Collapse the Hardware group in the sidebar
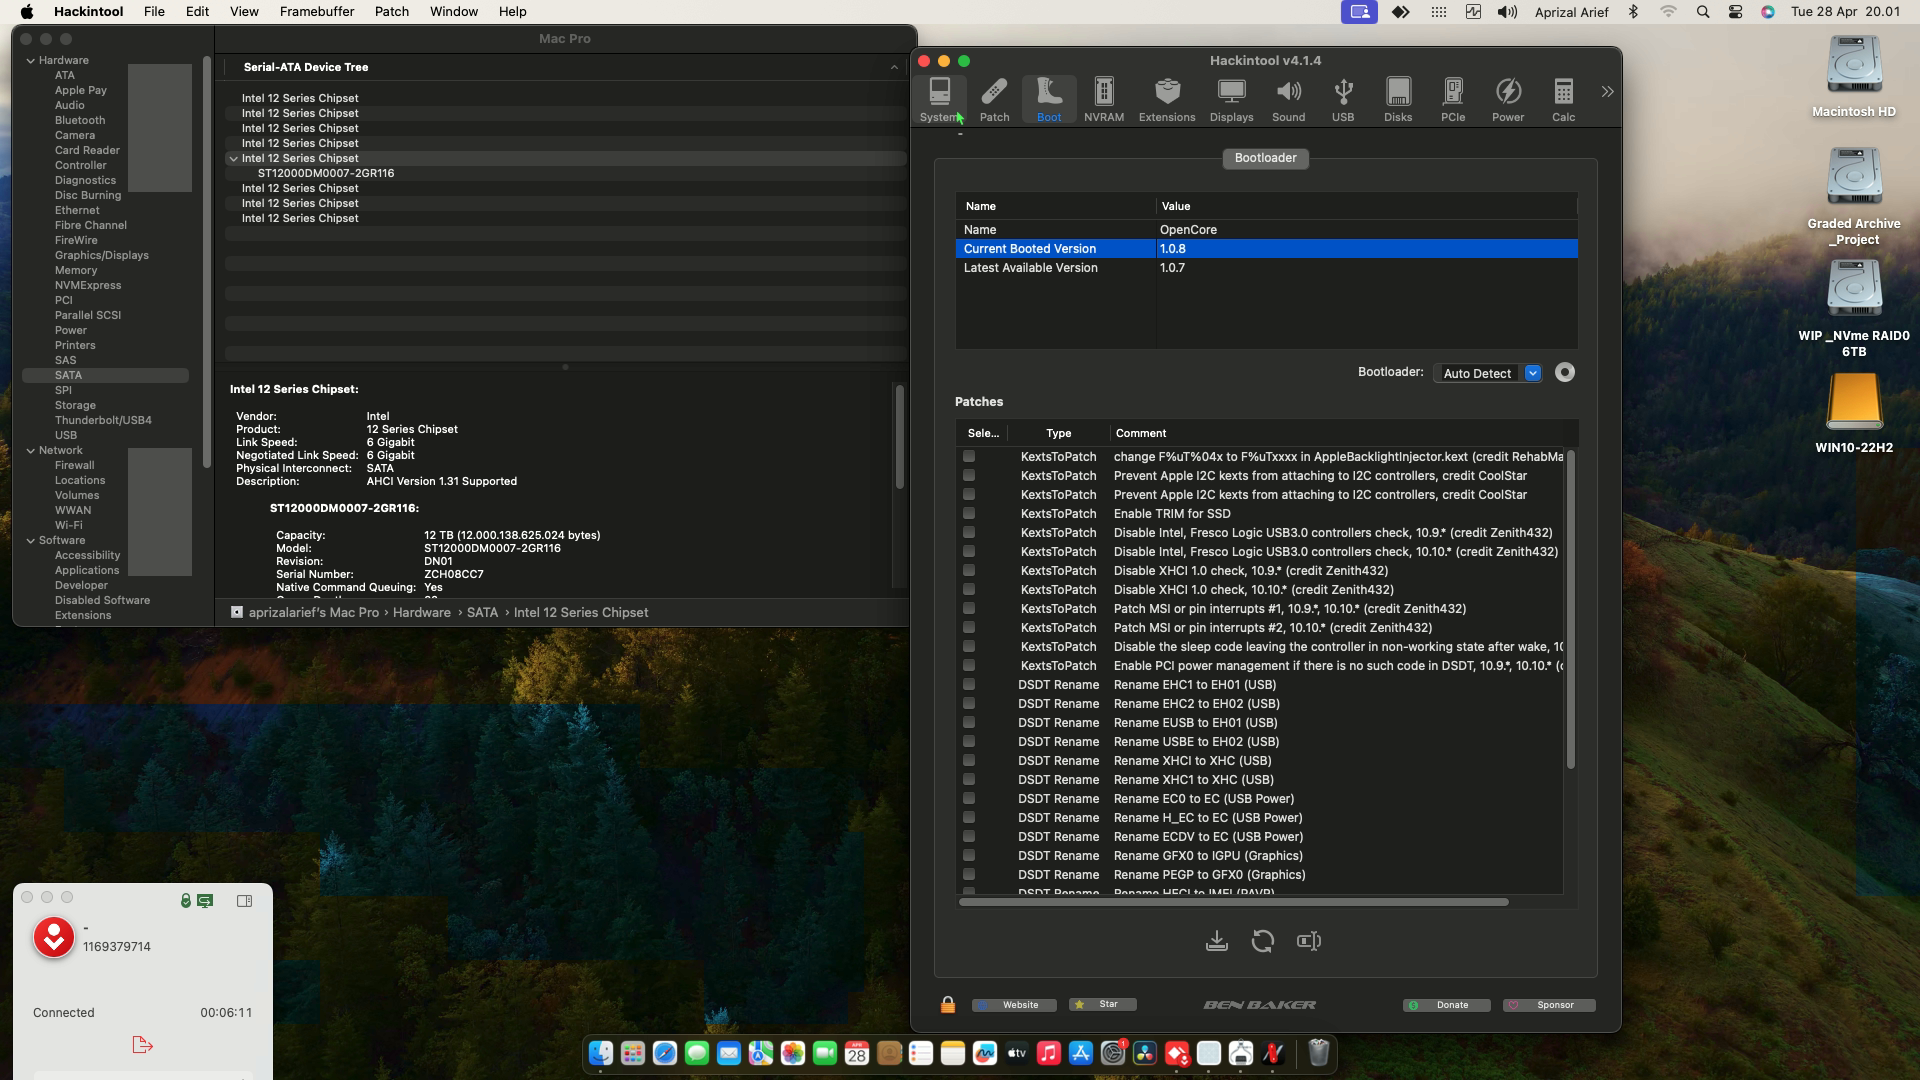 [x=31, y=61]
